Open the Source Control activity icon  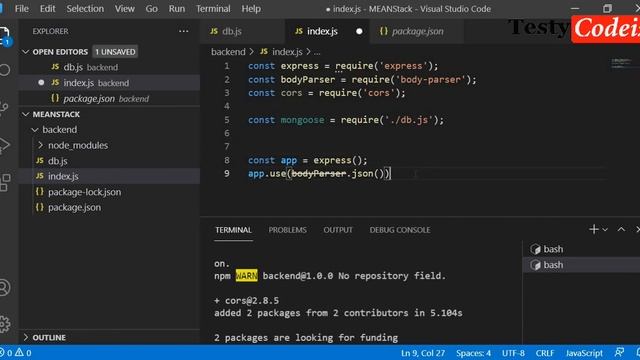(4, 108)
